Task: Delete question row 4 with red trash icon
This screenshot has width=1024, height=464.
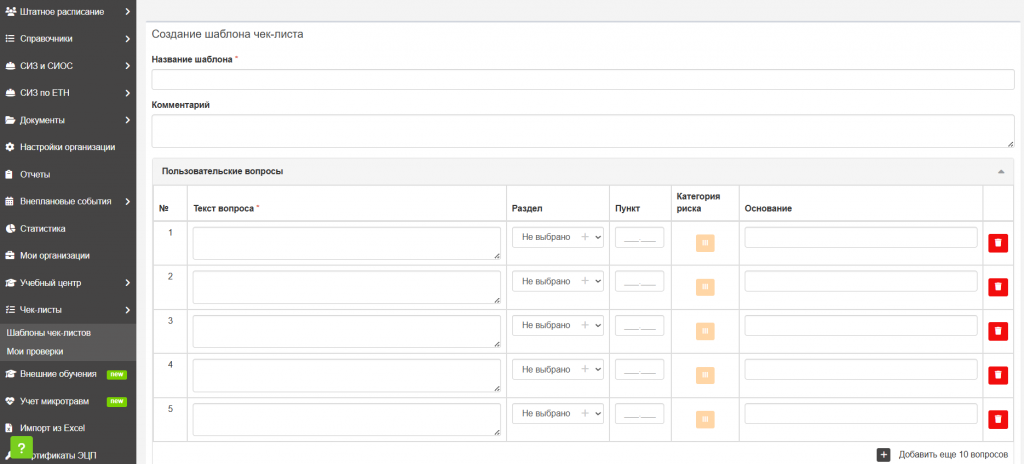Action: coord(998,375)
